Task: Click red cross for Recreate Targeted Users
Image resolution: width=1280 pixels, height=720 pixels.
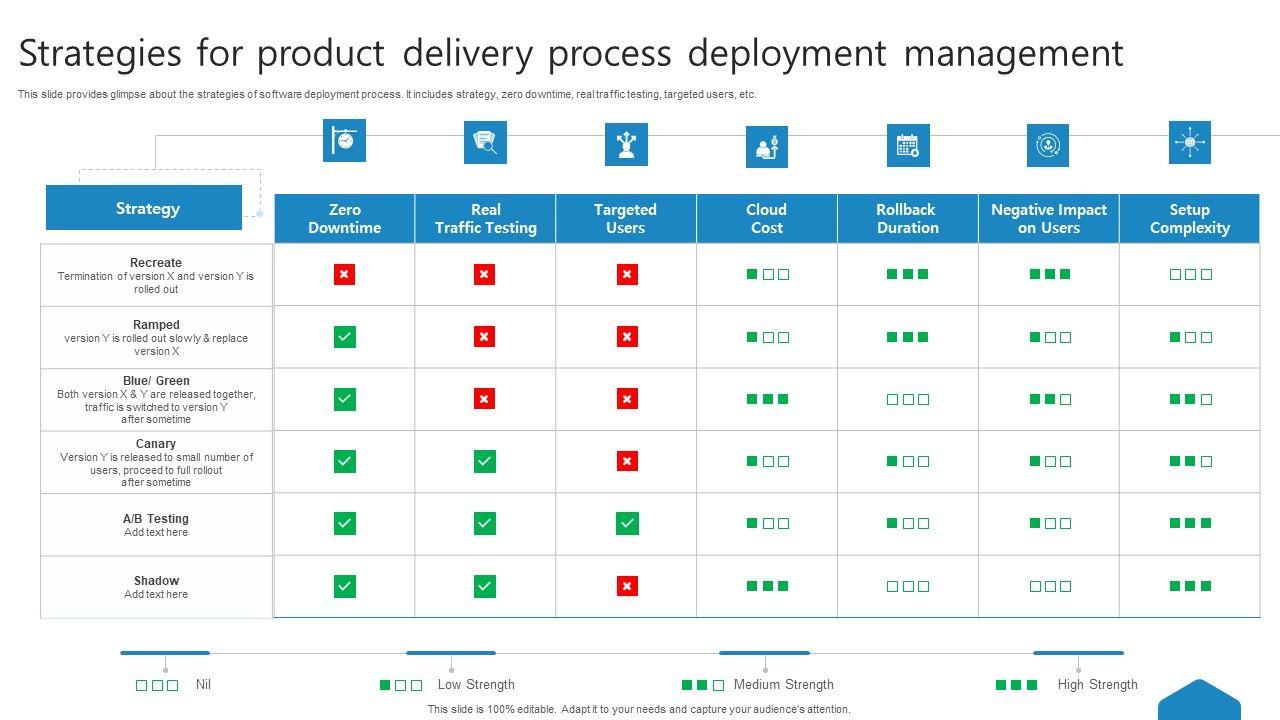Action: pyautogui.click(x=627, y=274)
